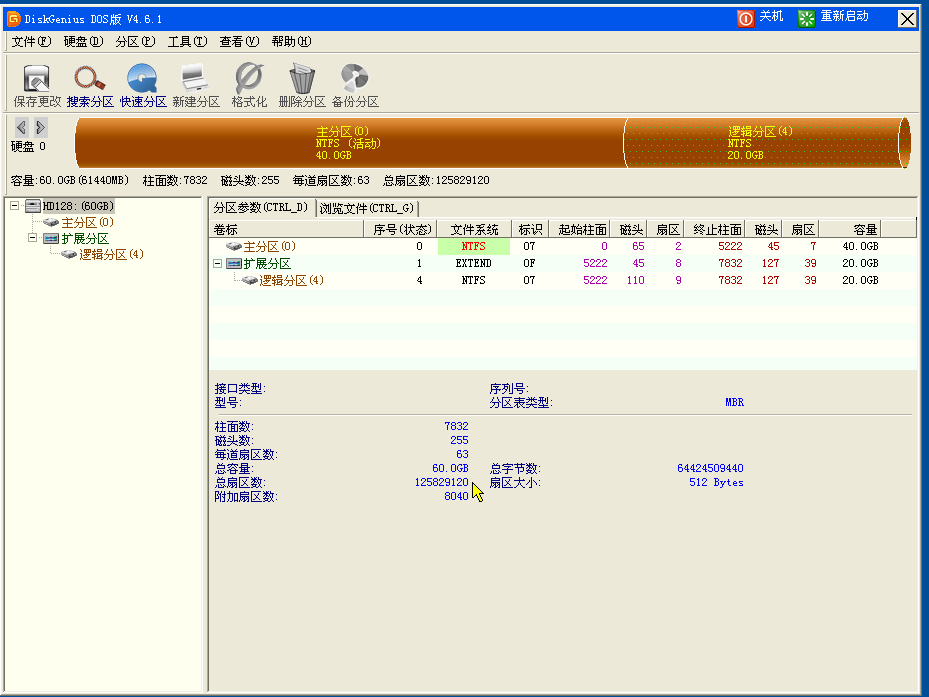Viewport: 929px width, 697px height.
Task: Start 快速分区 quick partition tool
Action: [143, 86]
